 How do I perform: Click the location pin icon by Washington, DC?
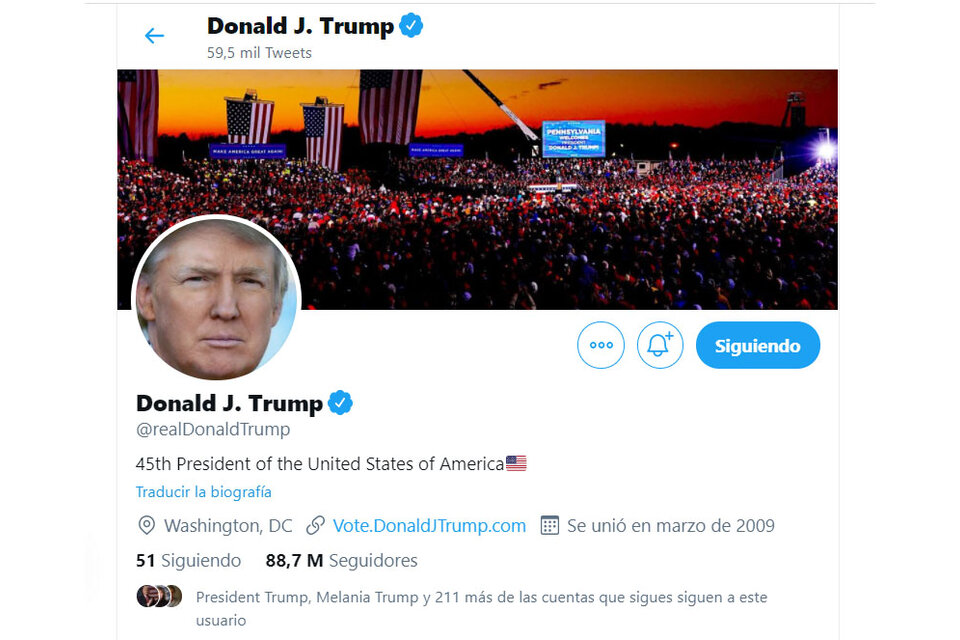click(x=146, y=525)
